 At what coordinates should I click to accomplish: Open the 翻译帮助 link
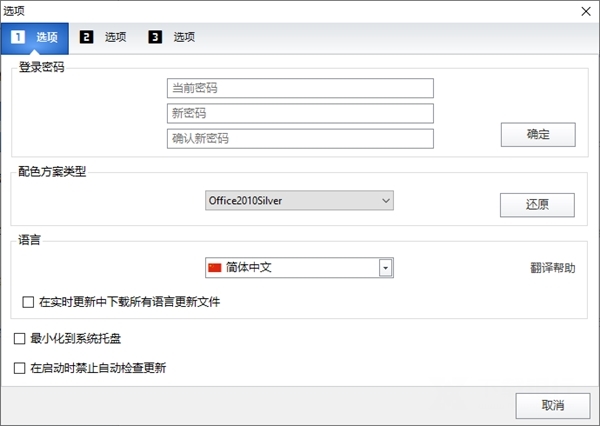click(x=553, y=268)
